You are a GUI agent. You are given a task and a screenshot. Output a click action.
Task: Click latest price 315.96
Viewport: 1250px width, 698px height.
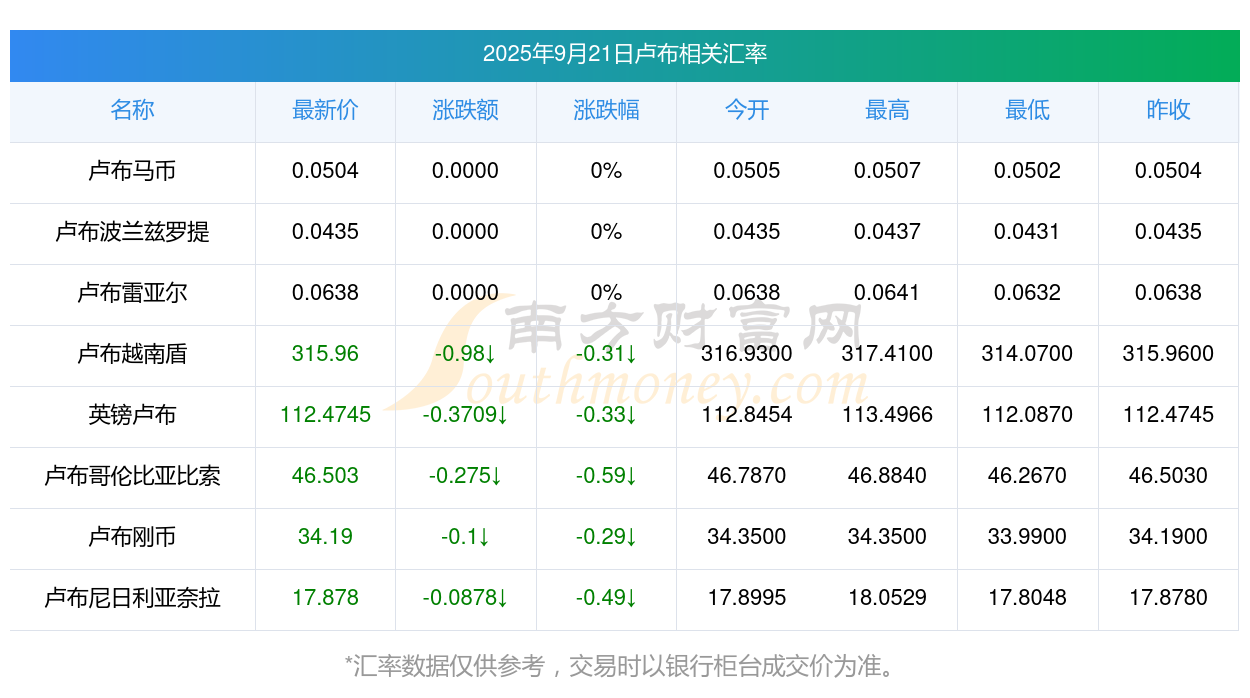325,354
